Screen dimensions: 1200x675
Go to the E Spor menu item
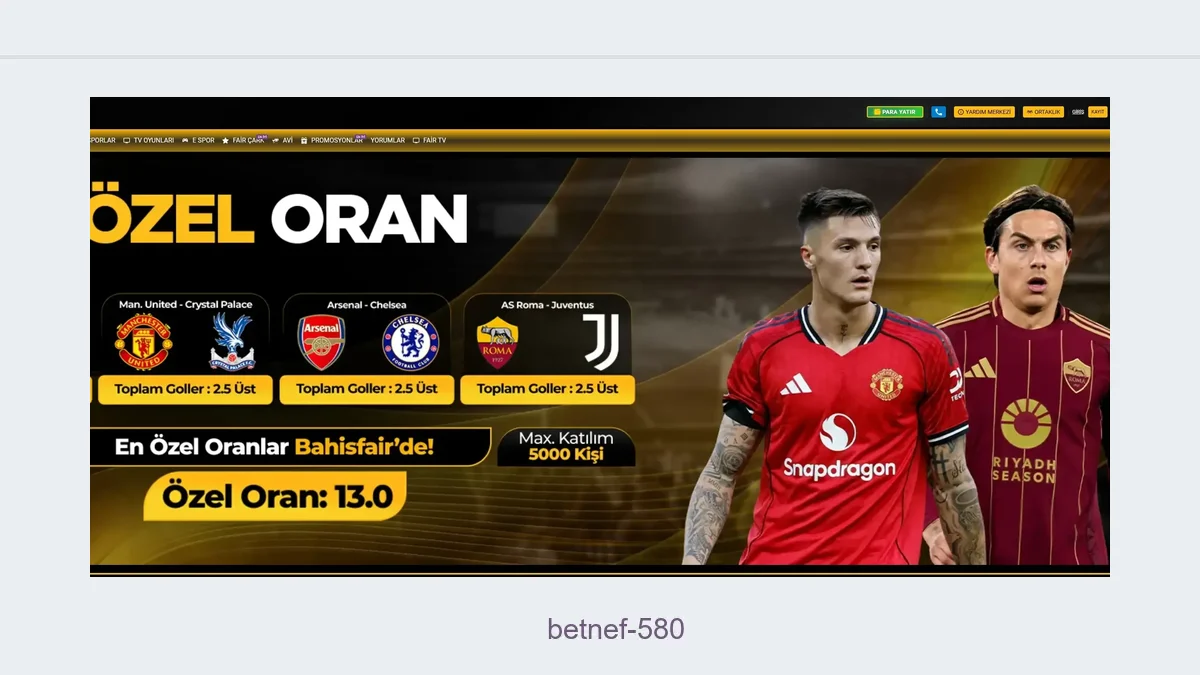198,141
